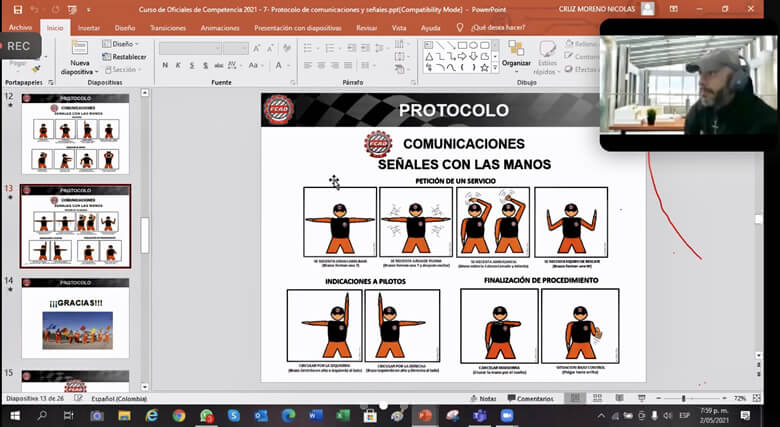
Task: Open Google Chrome from the taskbar
Action: 179,415
